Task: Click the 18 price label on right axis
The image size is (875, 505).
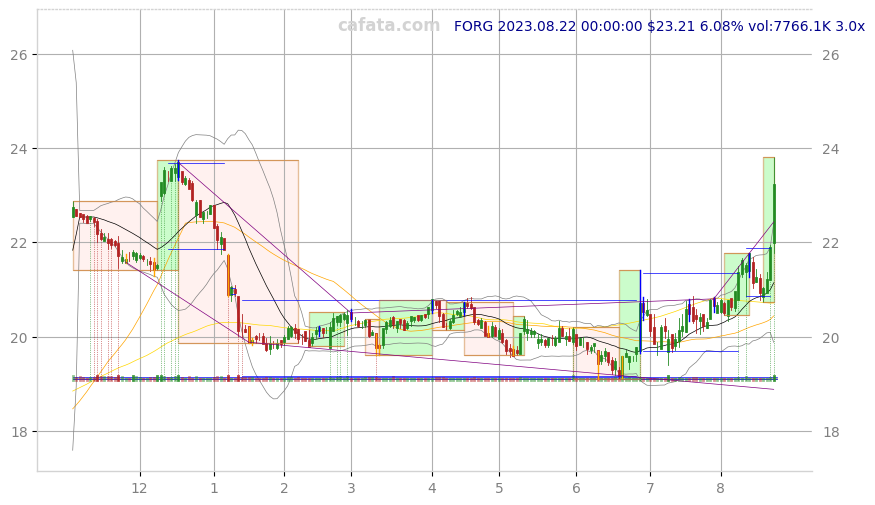Action: [831, 432]
